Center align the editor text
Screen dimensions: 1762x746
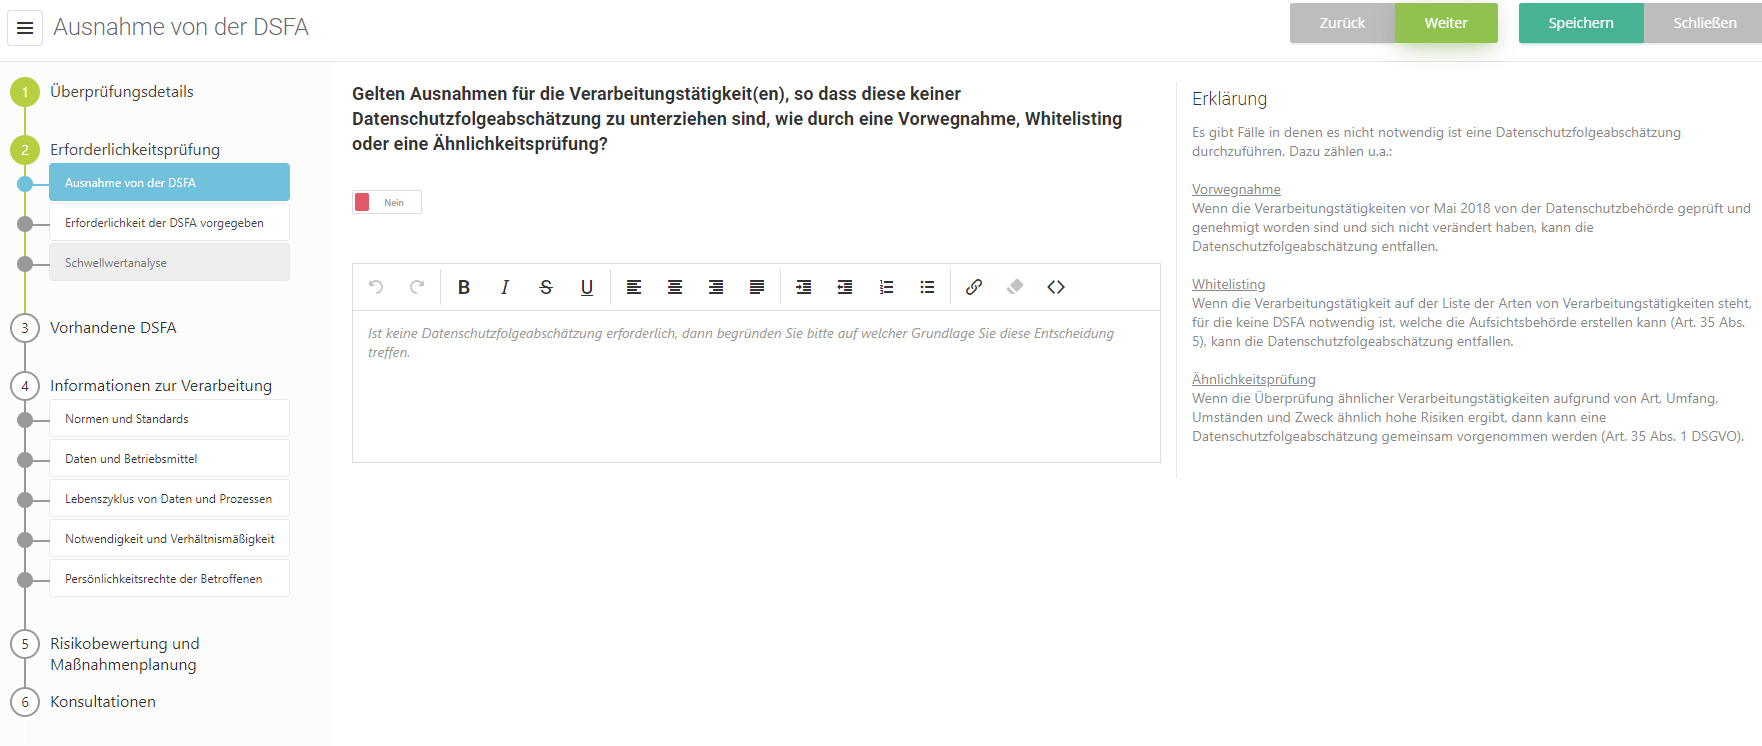(x=675, y=287)
